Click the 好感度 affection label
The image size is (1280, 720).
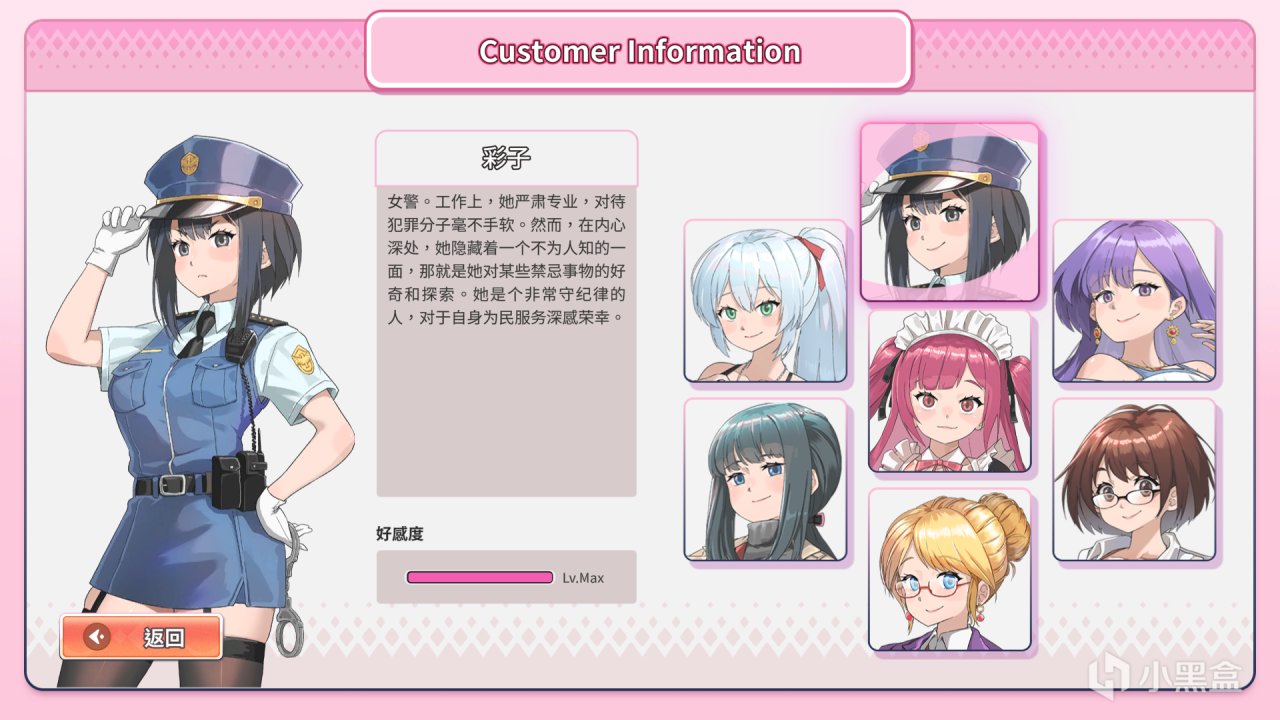[400, 534]
